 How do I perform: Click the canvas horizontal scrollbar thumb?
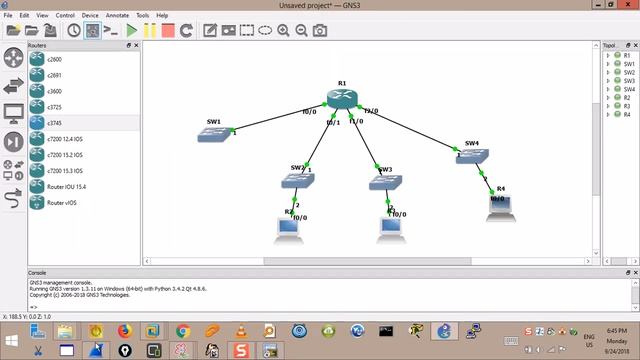pos(367,261)
